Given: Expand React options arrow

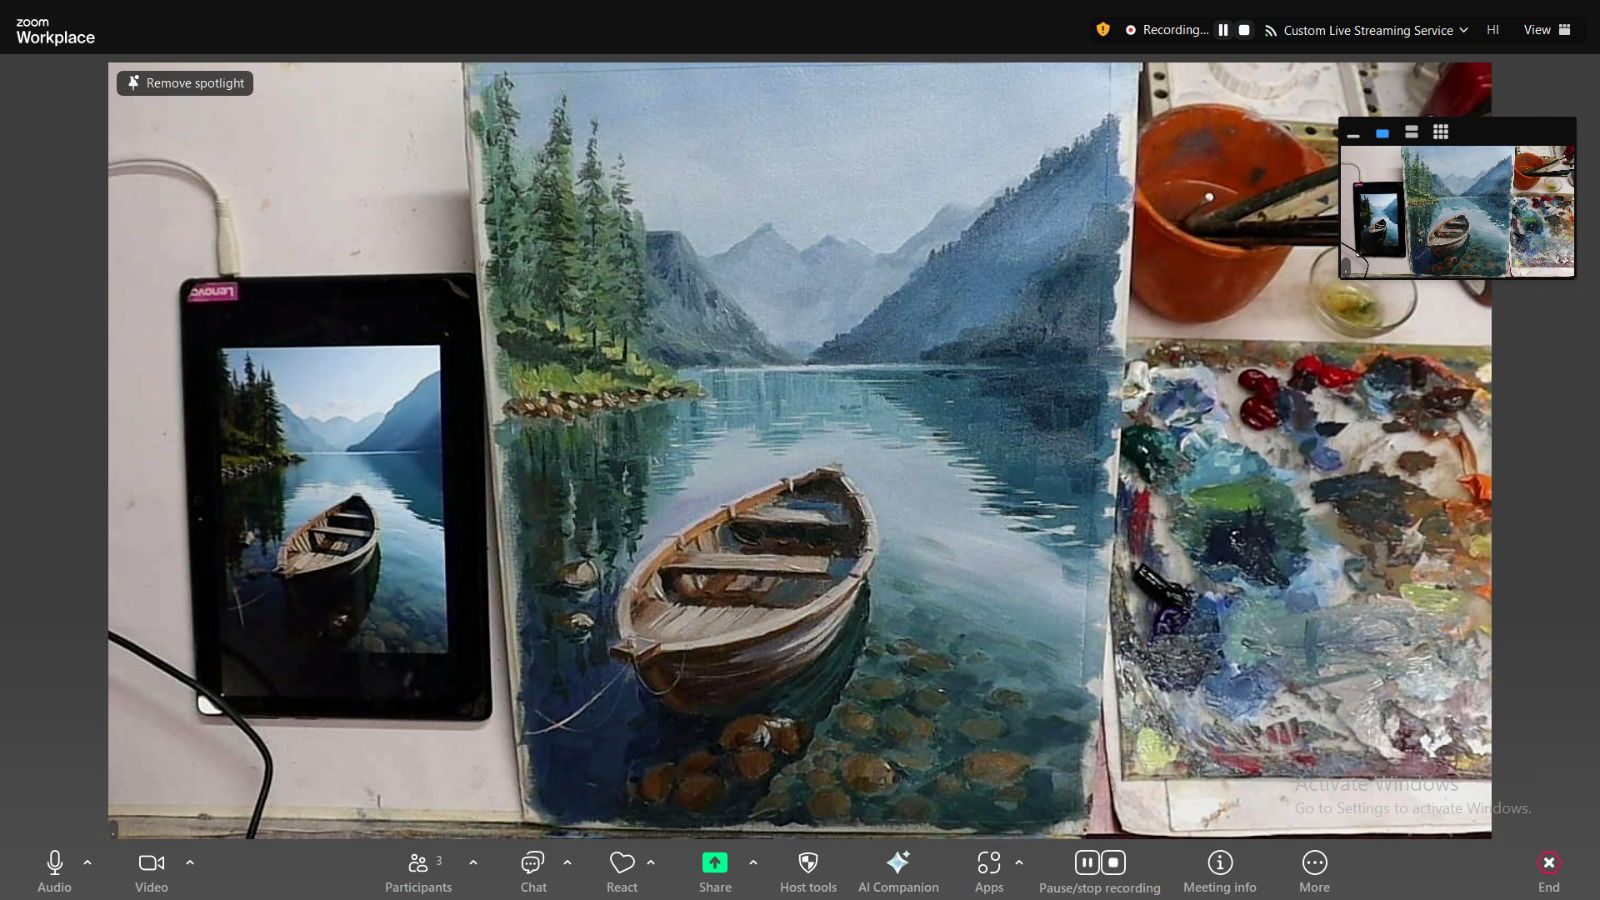Looking at the screenshot, I should pyautogui.click(x=651, y=862).
